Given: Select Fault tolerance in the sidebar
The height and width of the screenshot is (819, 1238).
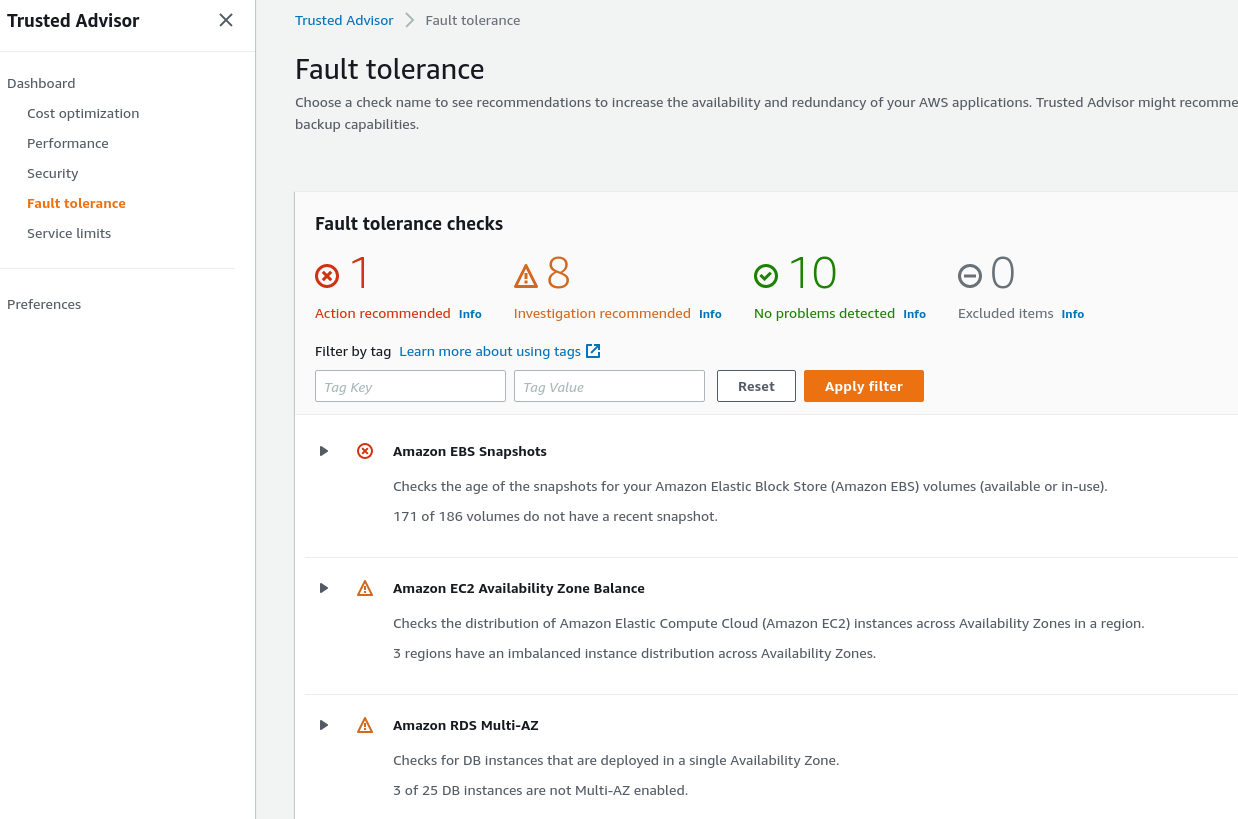Looking at the screenshot, I should [76, 203].
